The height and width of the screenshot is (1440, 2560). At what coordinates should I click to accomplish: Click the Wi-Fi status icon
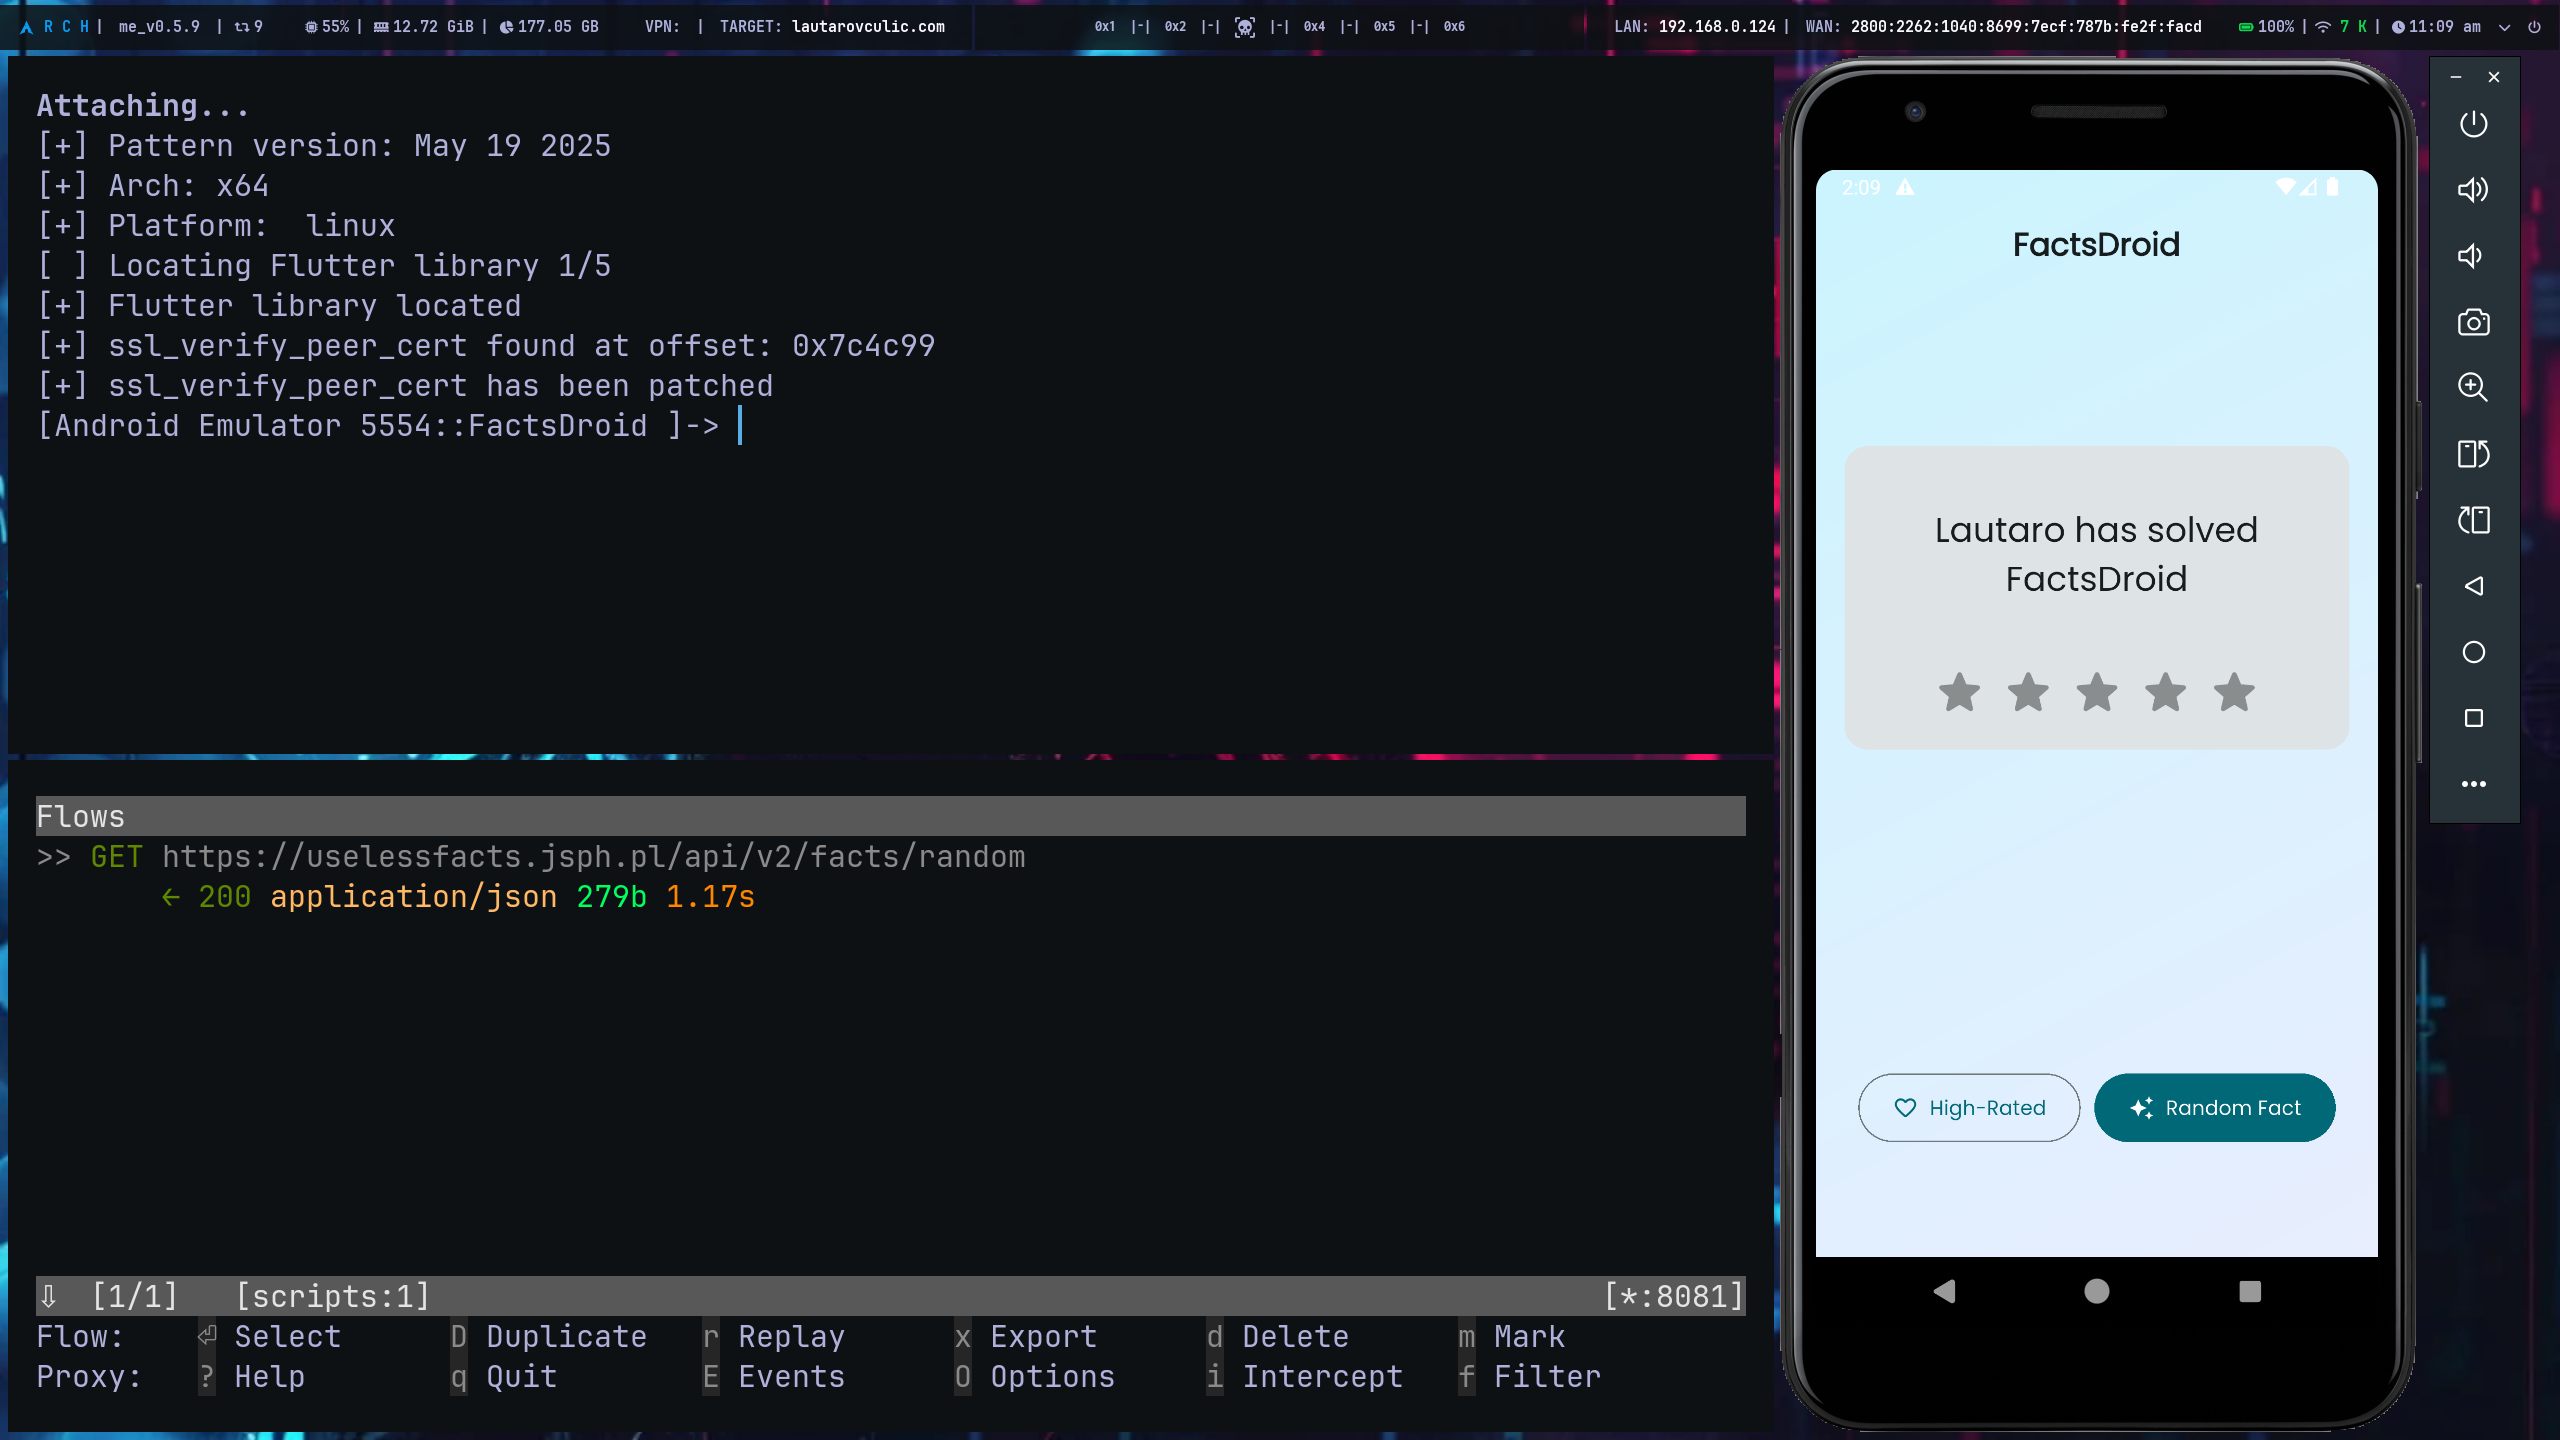coord(2323,27)
